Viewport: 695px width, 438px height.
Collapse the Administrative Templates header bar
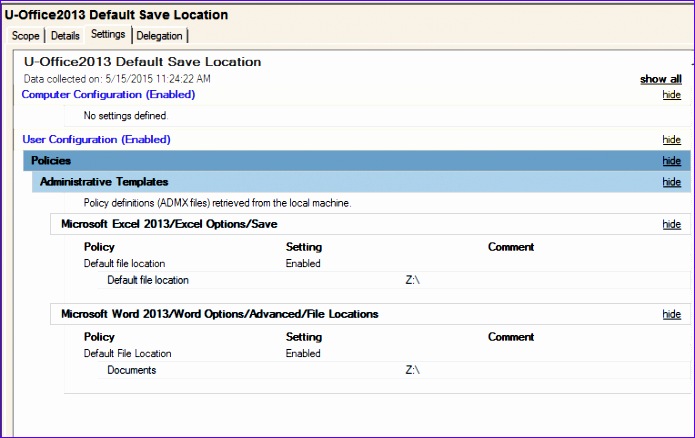pos(361,182)
